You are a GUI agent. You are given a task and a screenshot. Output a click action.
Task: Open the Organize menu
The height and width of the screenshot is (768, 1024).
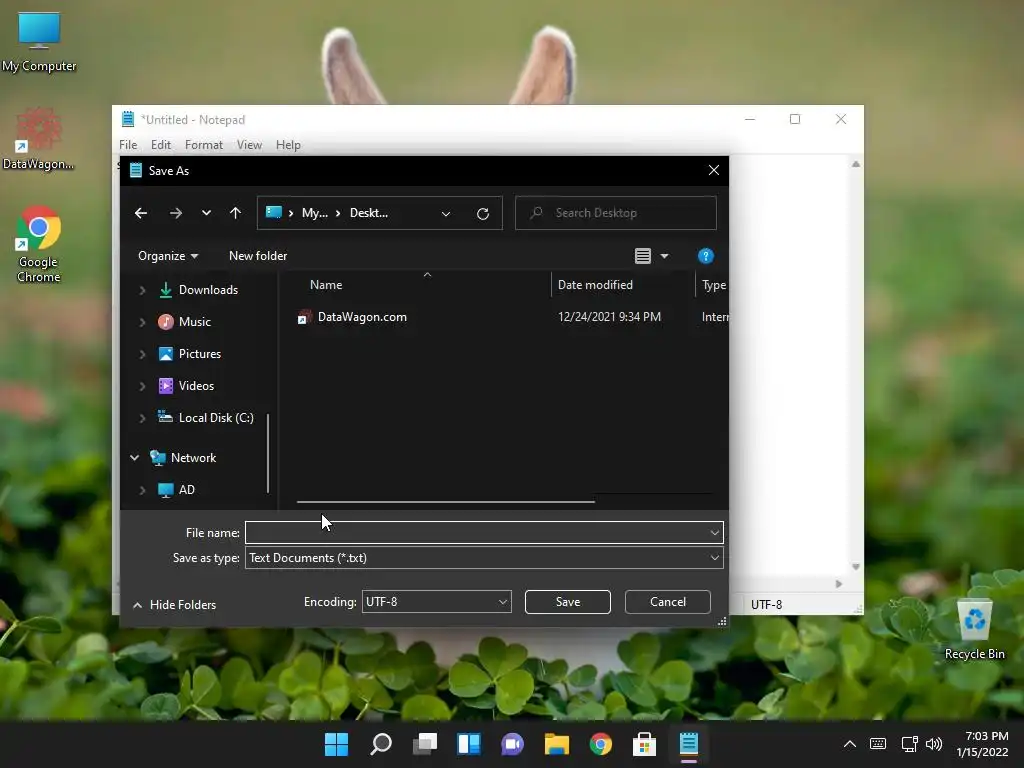click(x=168, y=256)
